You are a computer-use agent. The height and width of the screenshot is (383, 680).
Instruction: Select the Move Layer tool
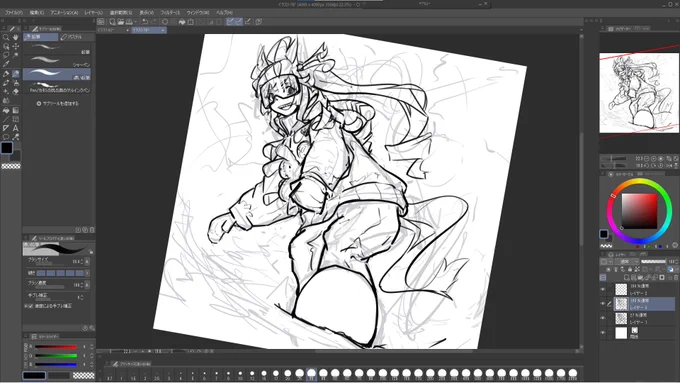pos(16,46)
